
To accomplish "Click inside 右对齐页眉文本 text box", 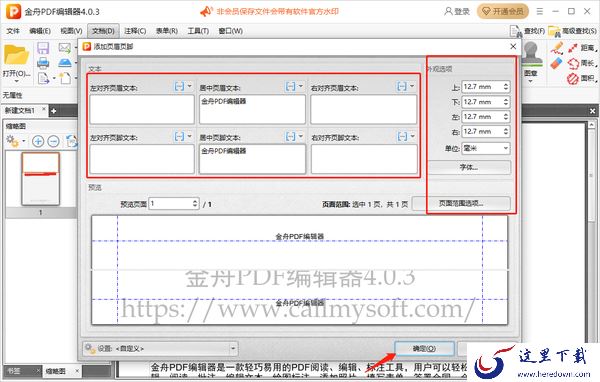I will click(x=364, y=109).
